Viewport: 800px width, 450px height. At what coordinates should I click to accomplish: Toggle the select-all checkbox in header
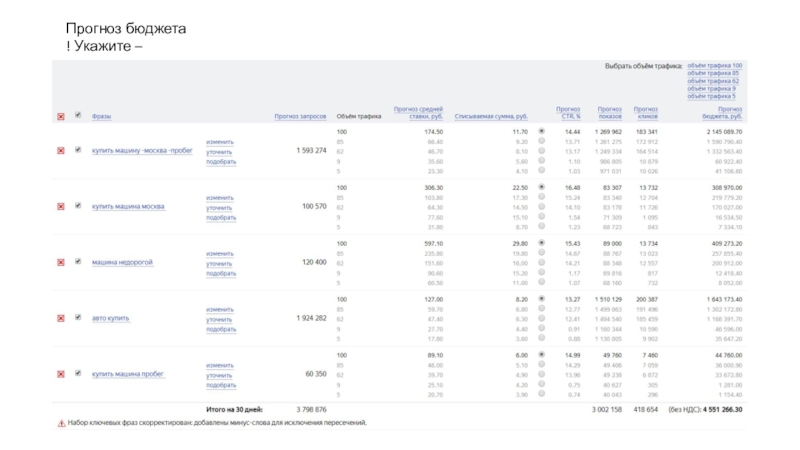(x=78, y=116)
